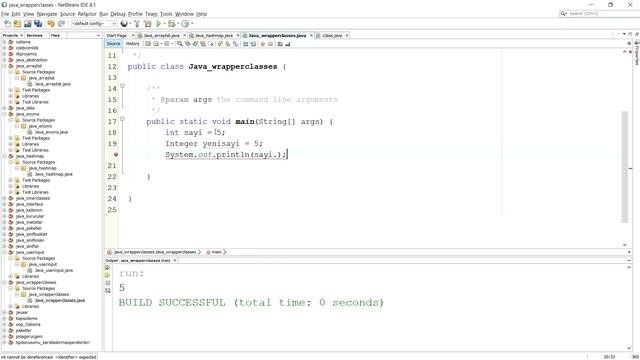Switch to the Java_hashmap.java editor tab
The width and height of the screenshot is (640, 360).
213,36
